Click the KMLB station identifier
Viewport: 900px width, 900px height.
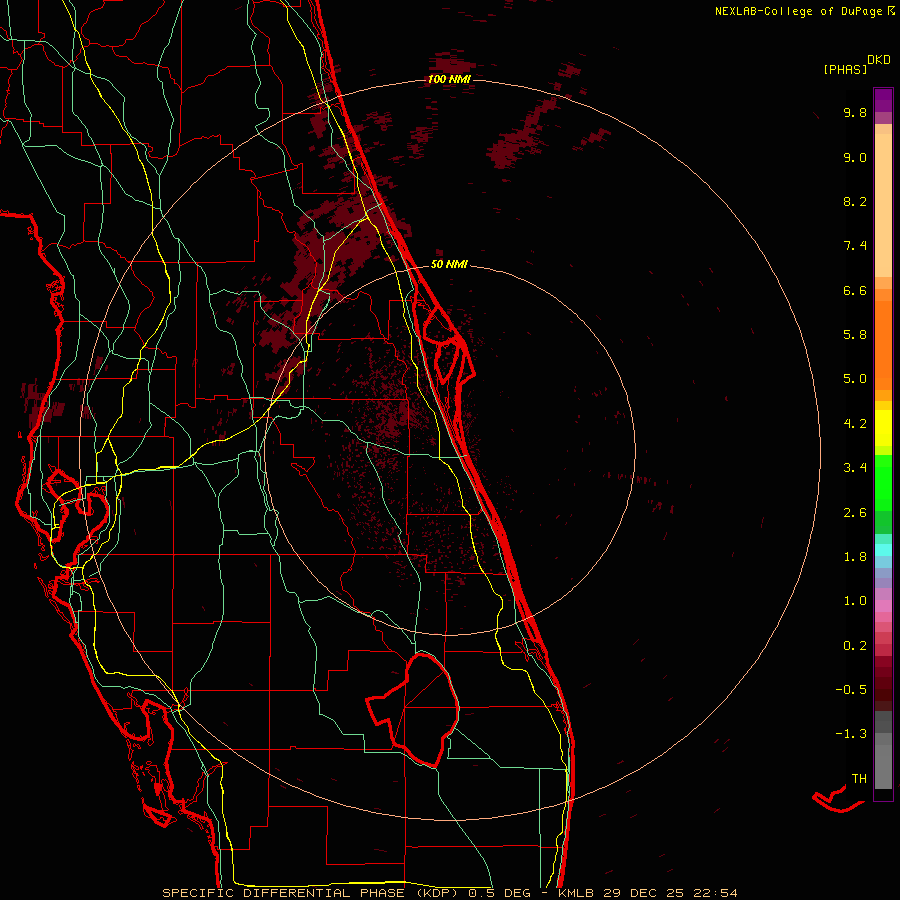click(x=576, y=893)
